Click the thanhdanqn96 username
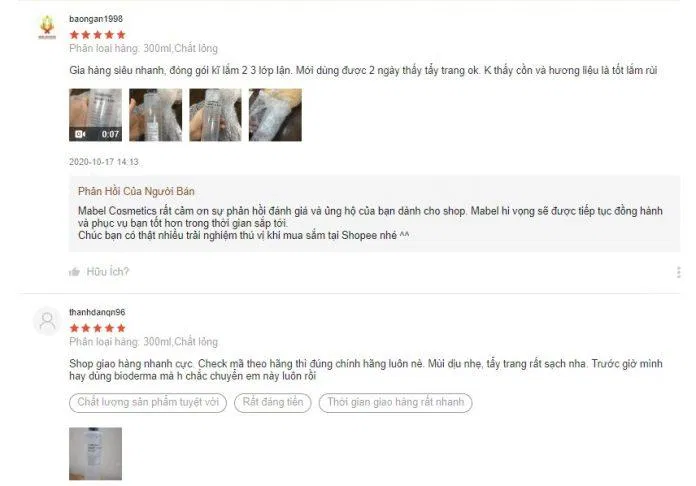The width and height of the screenshot is (696, 486). click(x=97, y=312)
